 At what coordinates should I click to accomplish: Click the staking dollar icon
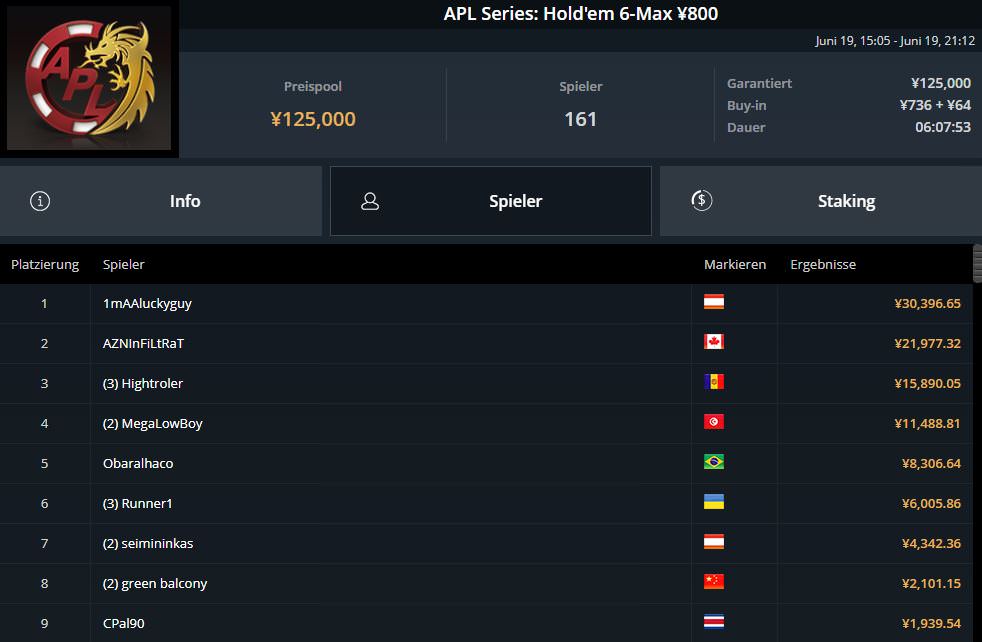701,201
